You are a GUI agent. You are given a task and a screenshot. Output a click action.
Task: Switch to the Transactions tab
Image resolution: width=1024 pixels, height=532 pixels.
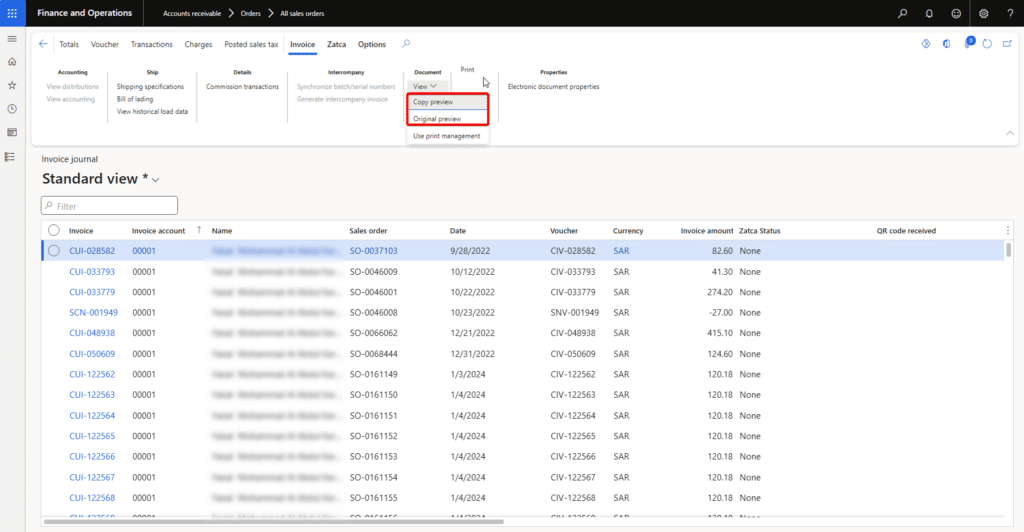click(x=152, y=44)
